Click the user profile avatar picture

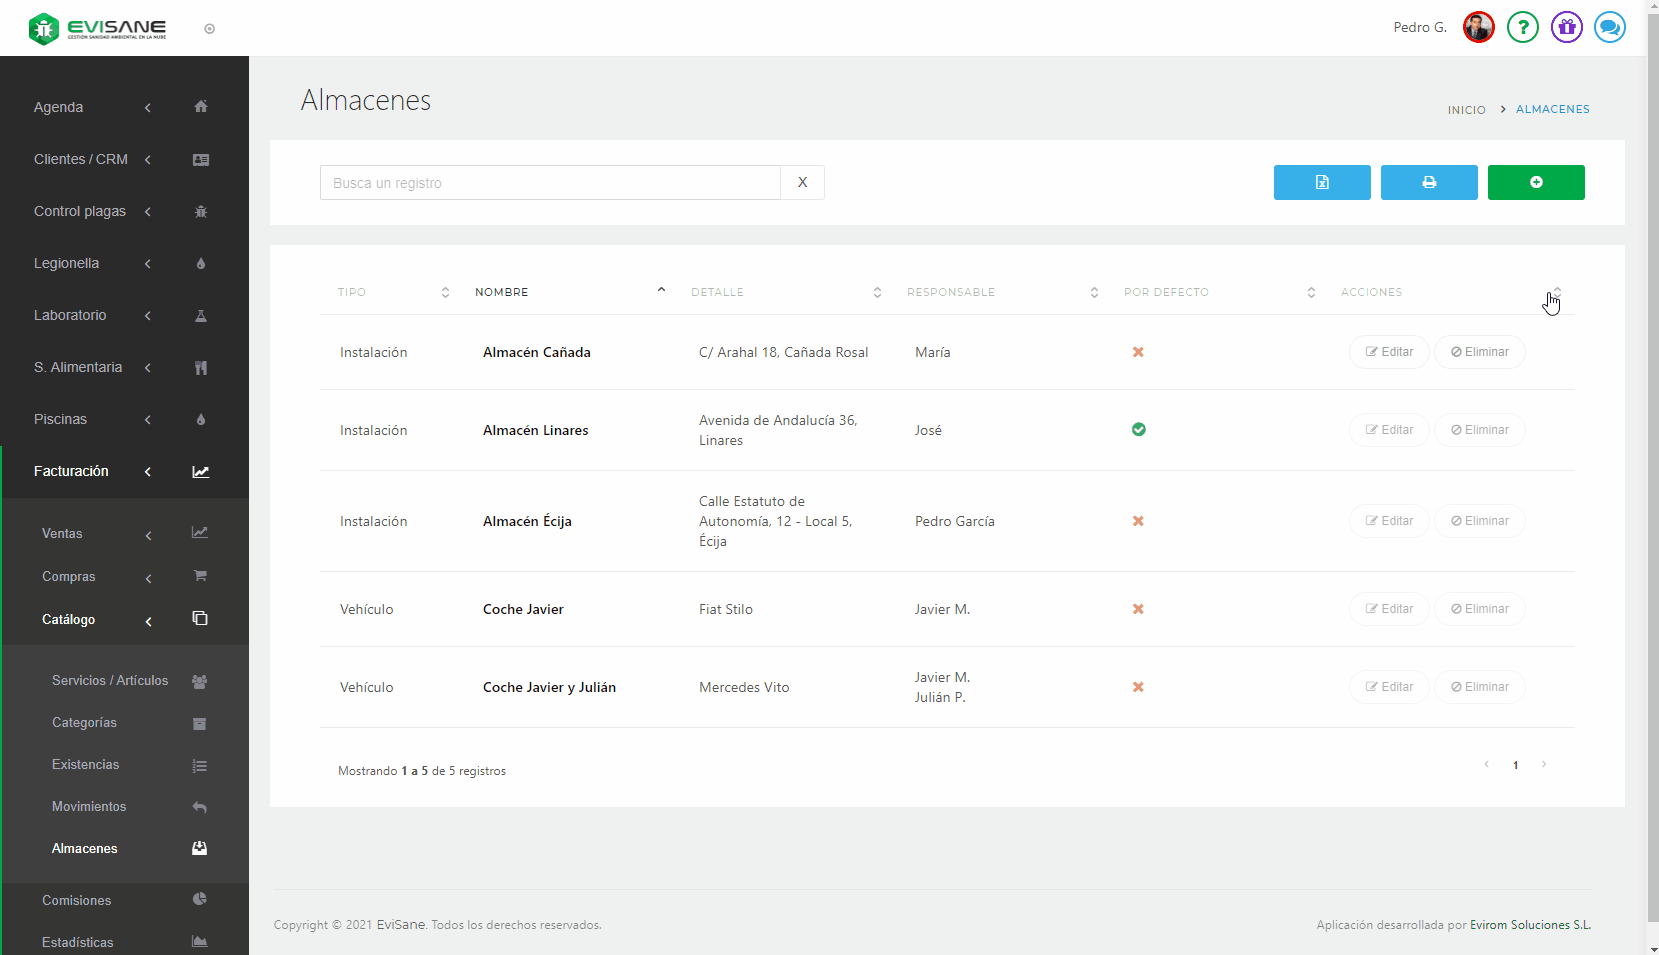pyautogui.click(x=1478, y=27)
